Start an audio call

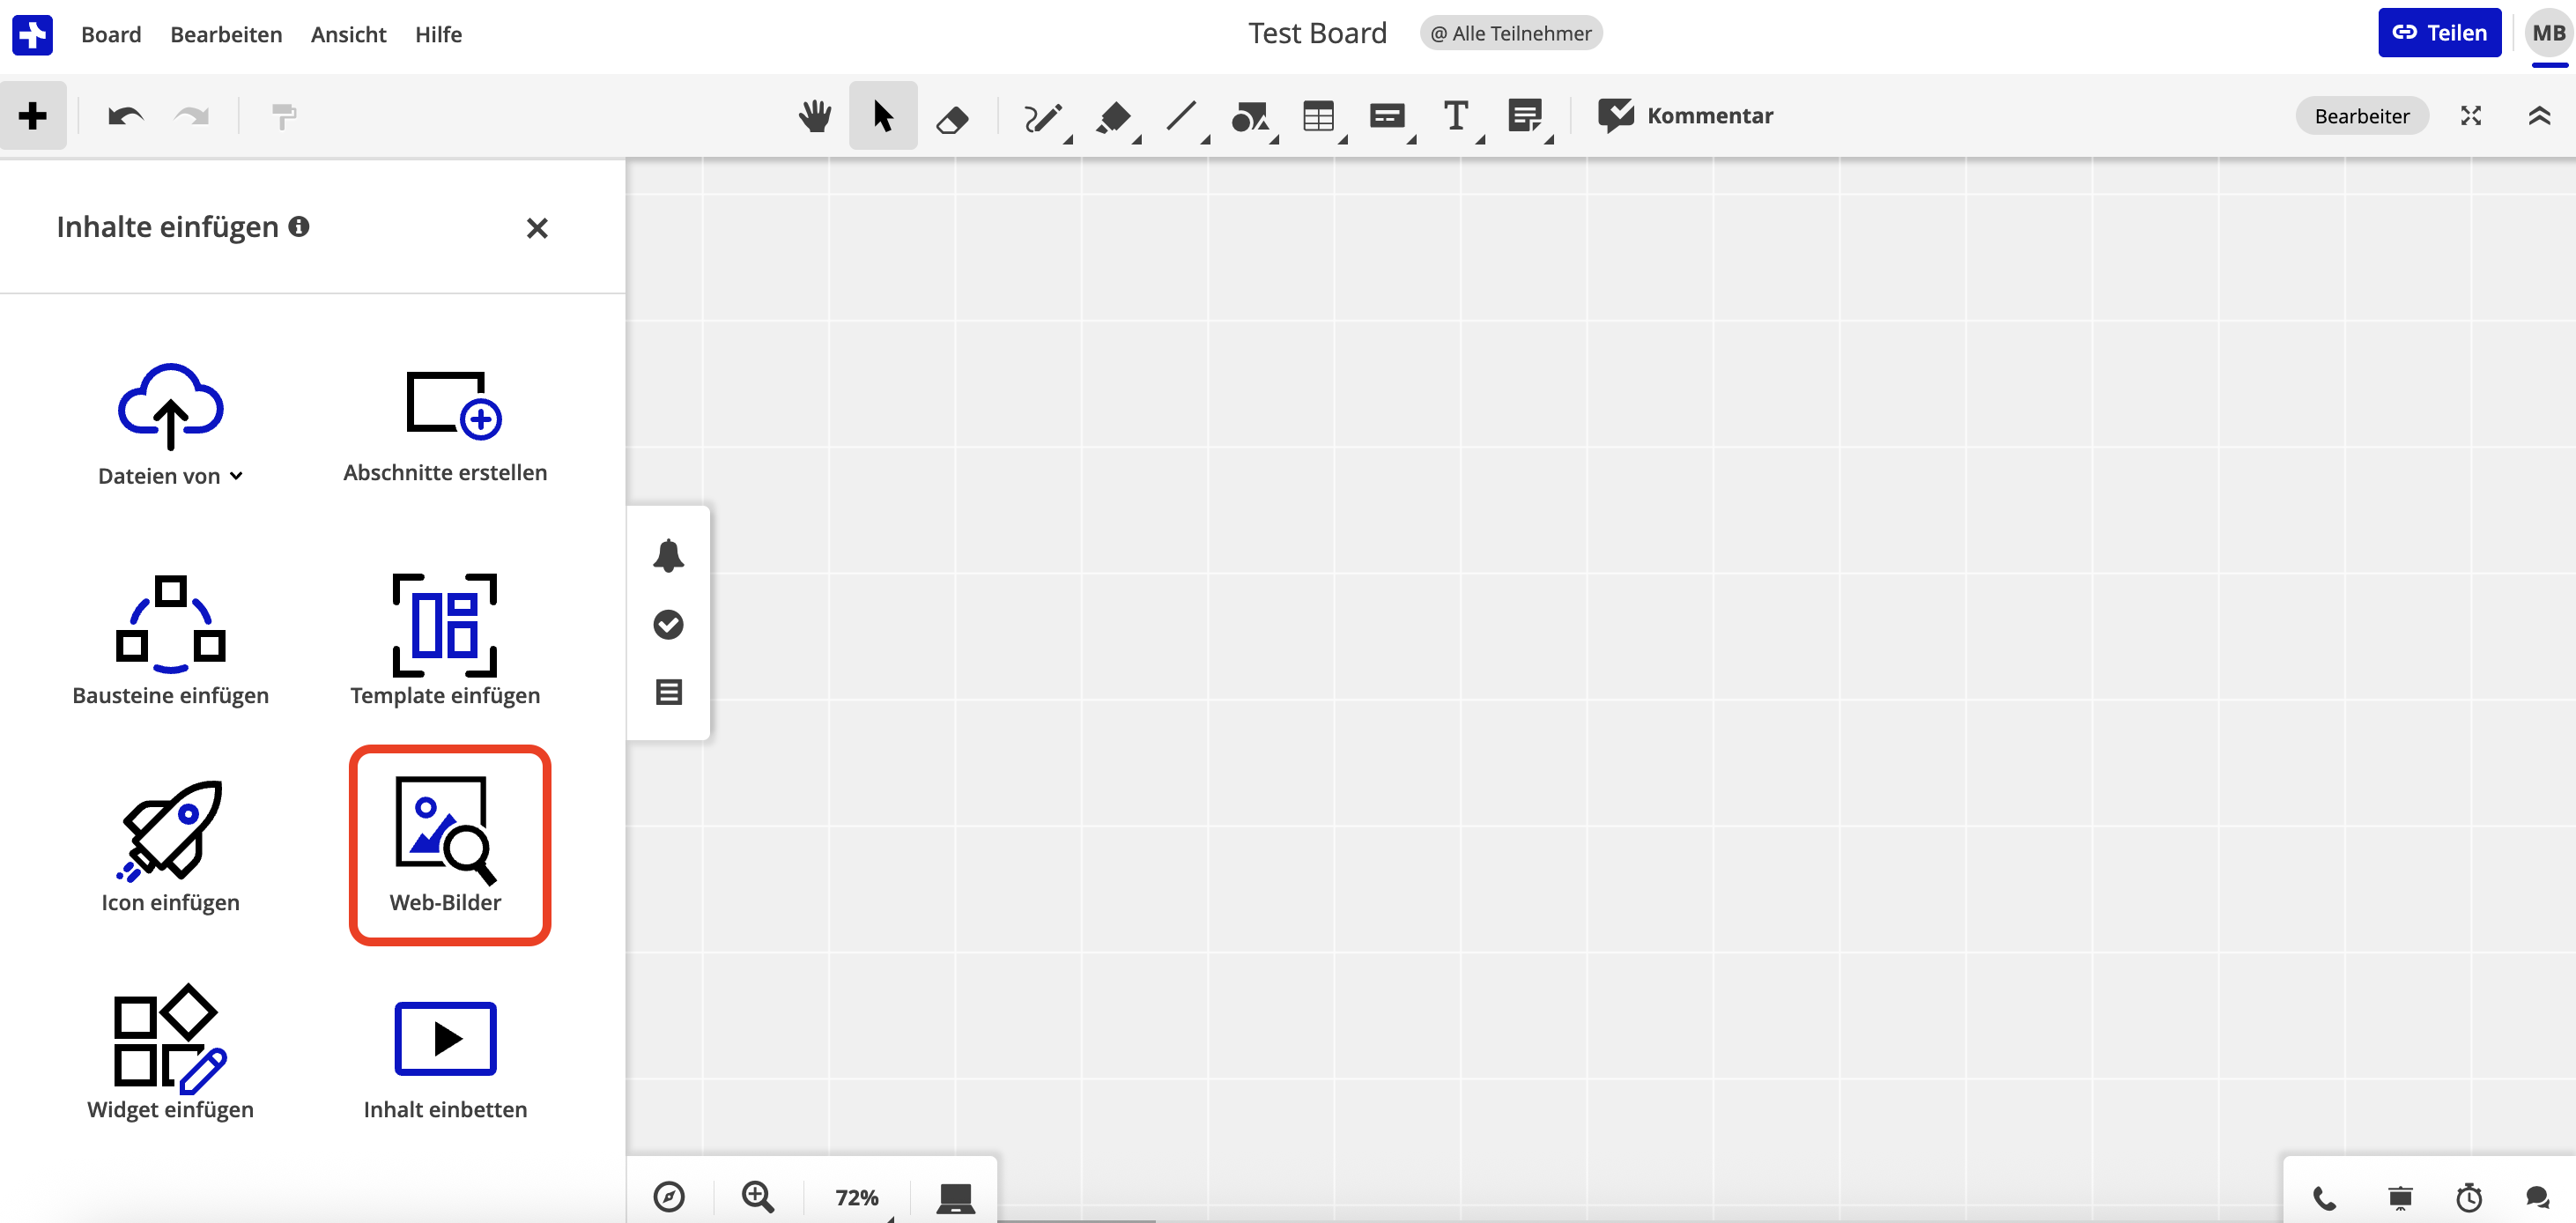[x=2323, y=1197]
